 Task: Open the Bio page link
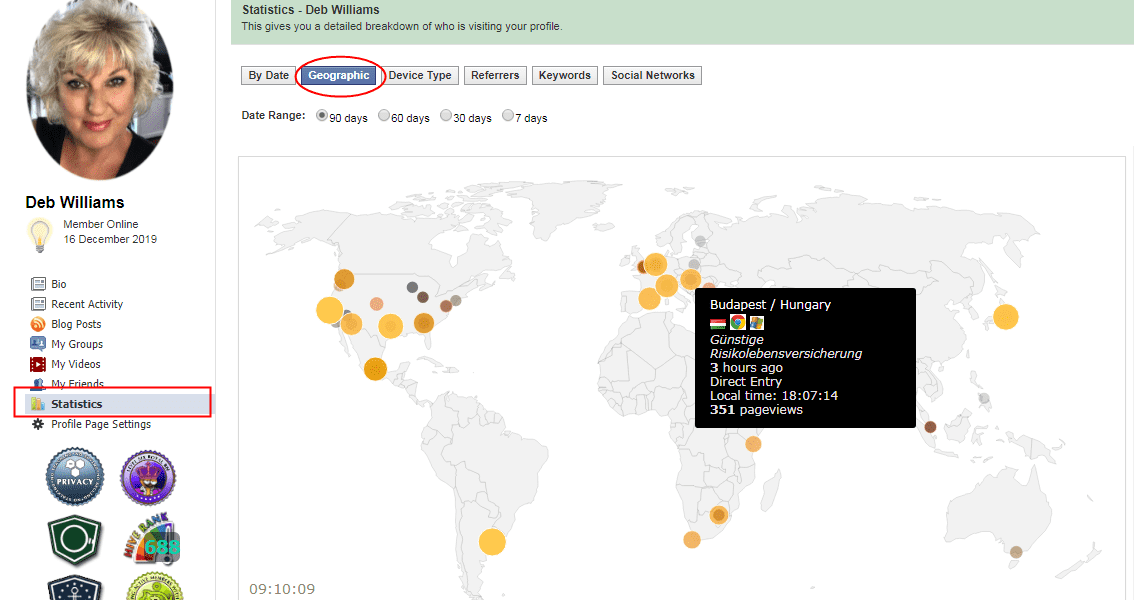click(59, 284)
